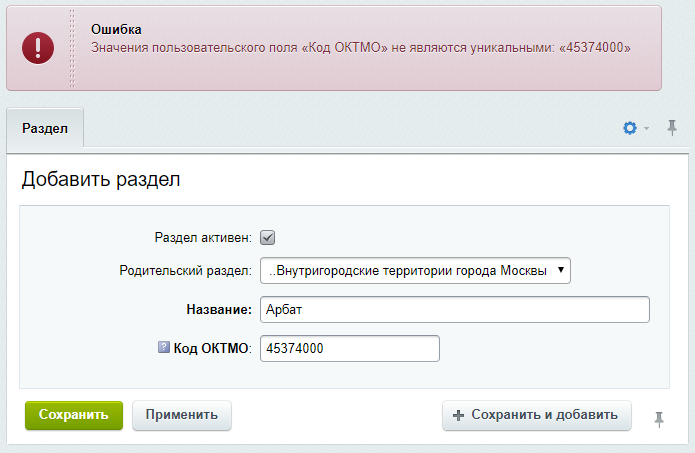This screenshot has width=695, height=453.
Task: Switch to the Раздел tab
Action: 44,129
